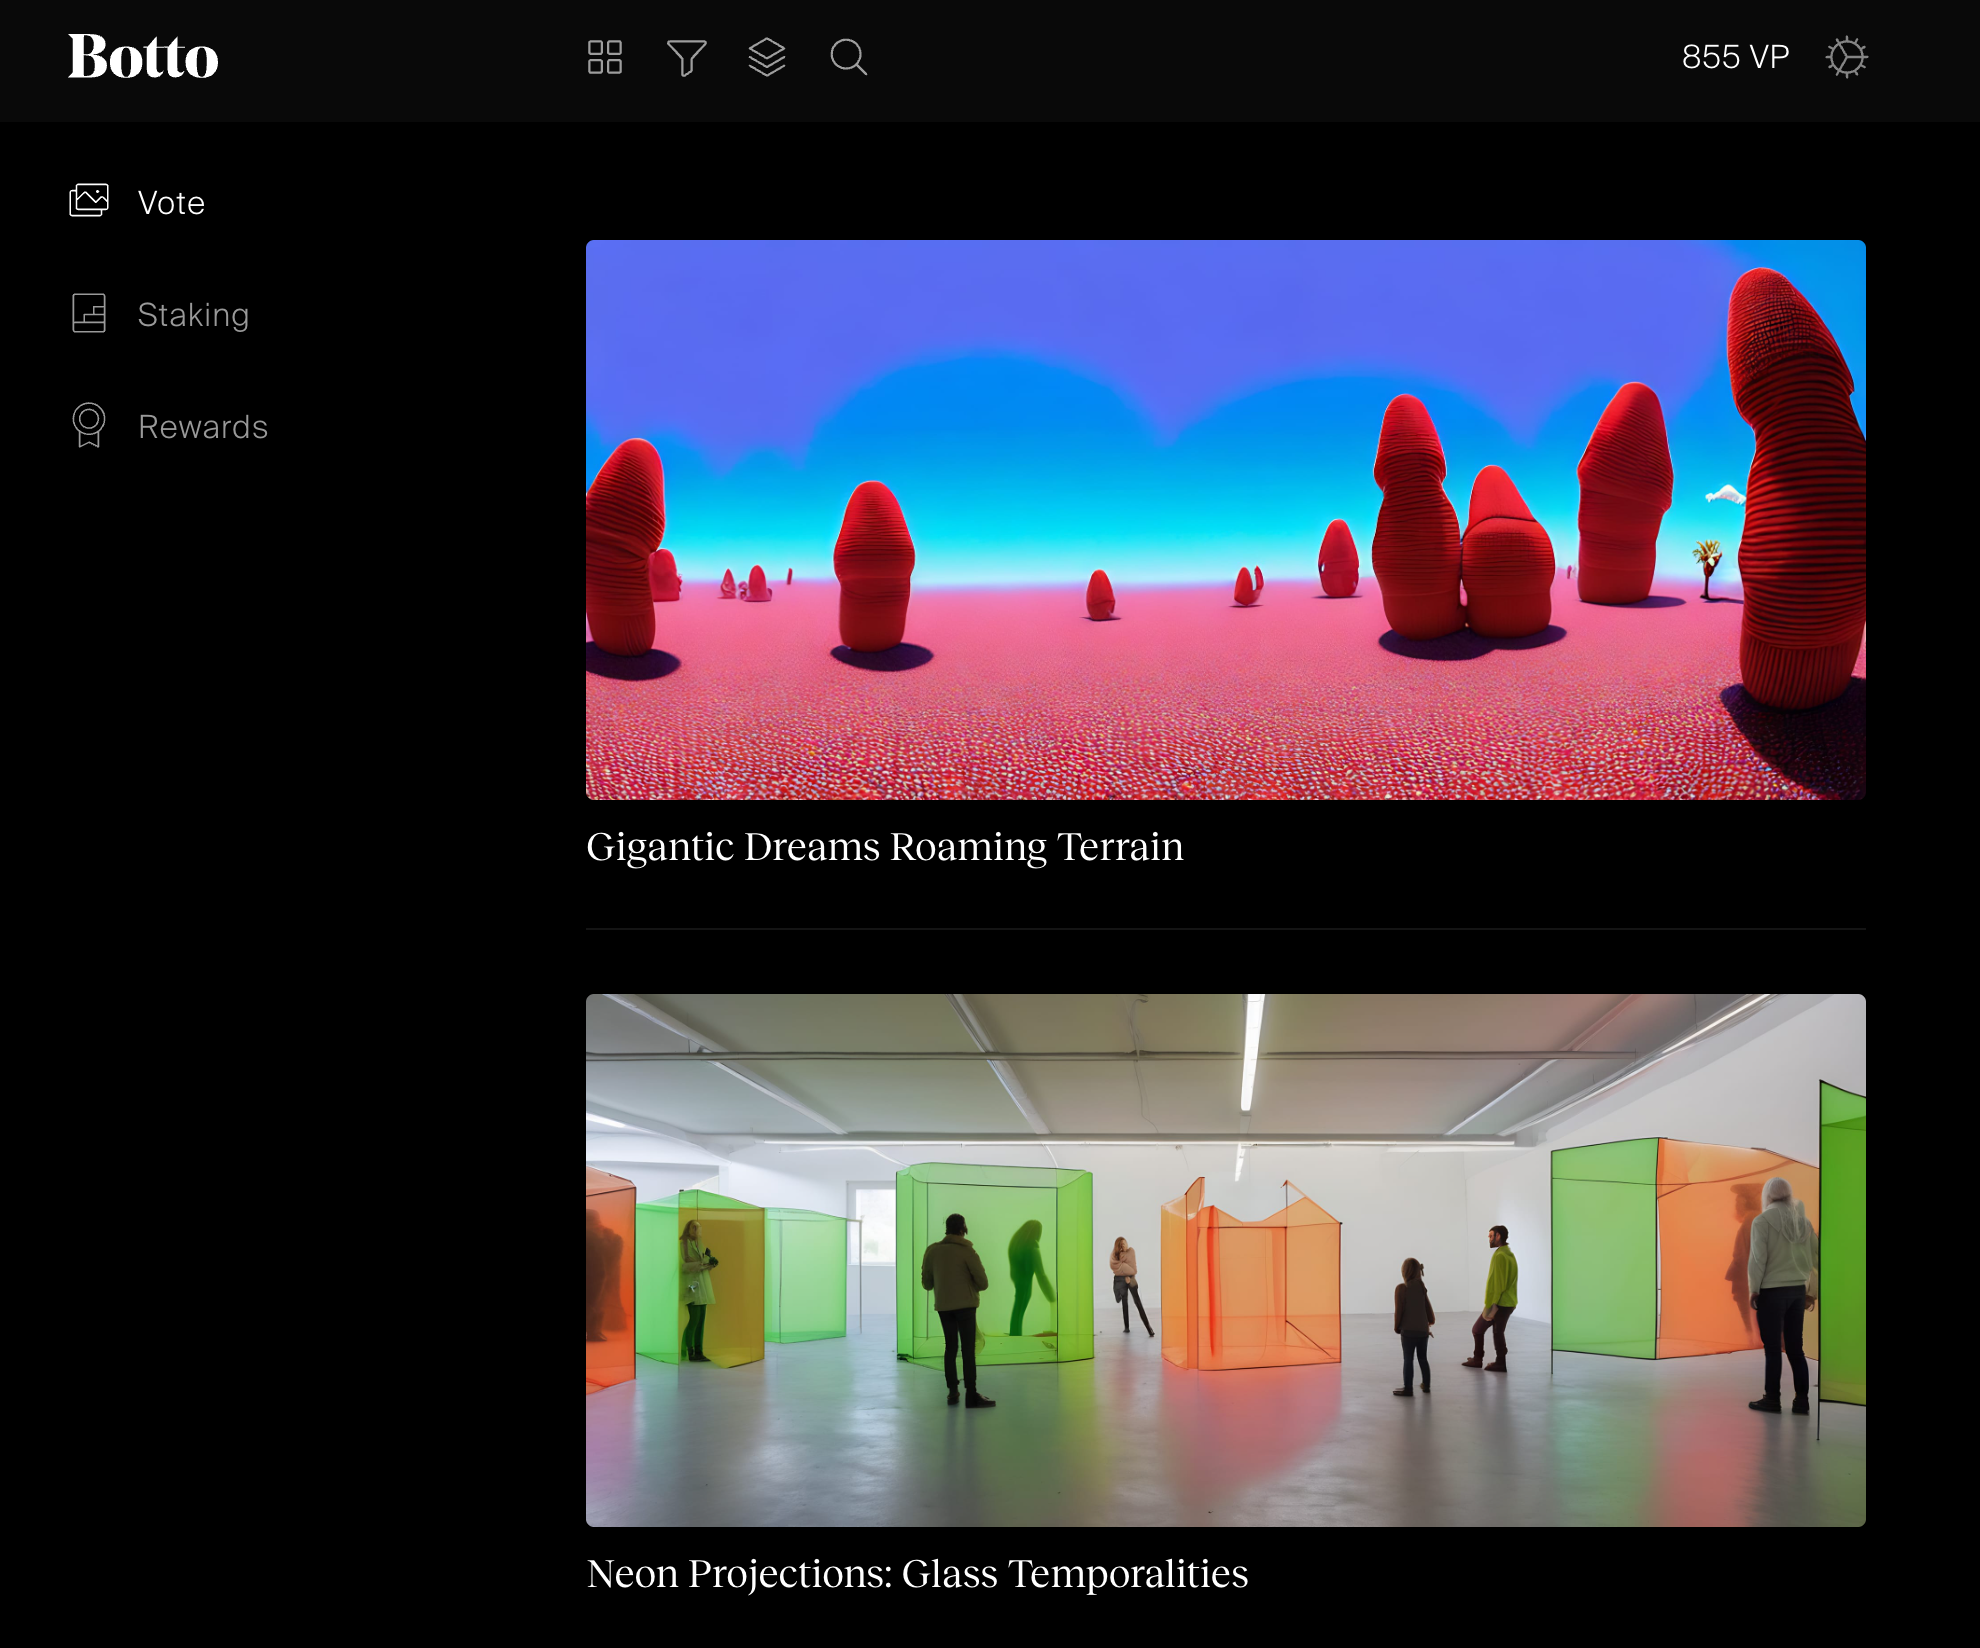
Task: Open the red pillars desert artwork
Action: click(x=1226, y=520)
